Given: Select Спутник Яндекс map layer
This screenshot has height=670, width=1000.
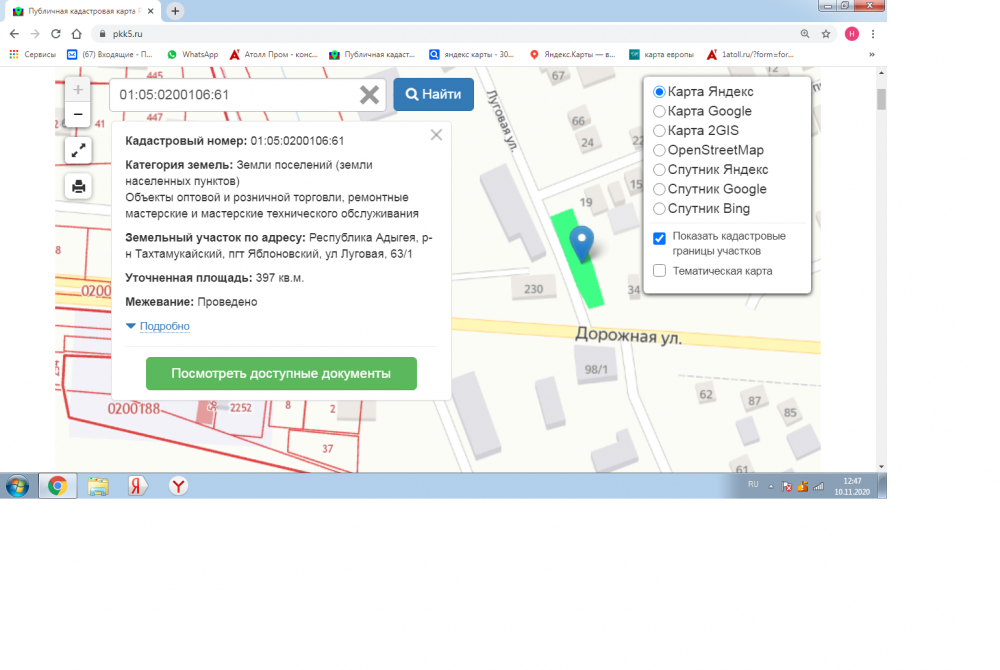Looking at the screenshot, I should click(x=659, y=170).
